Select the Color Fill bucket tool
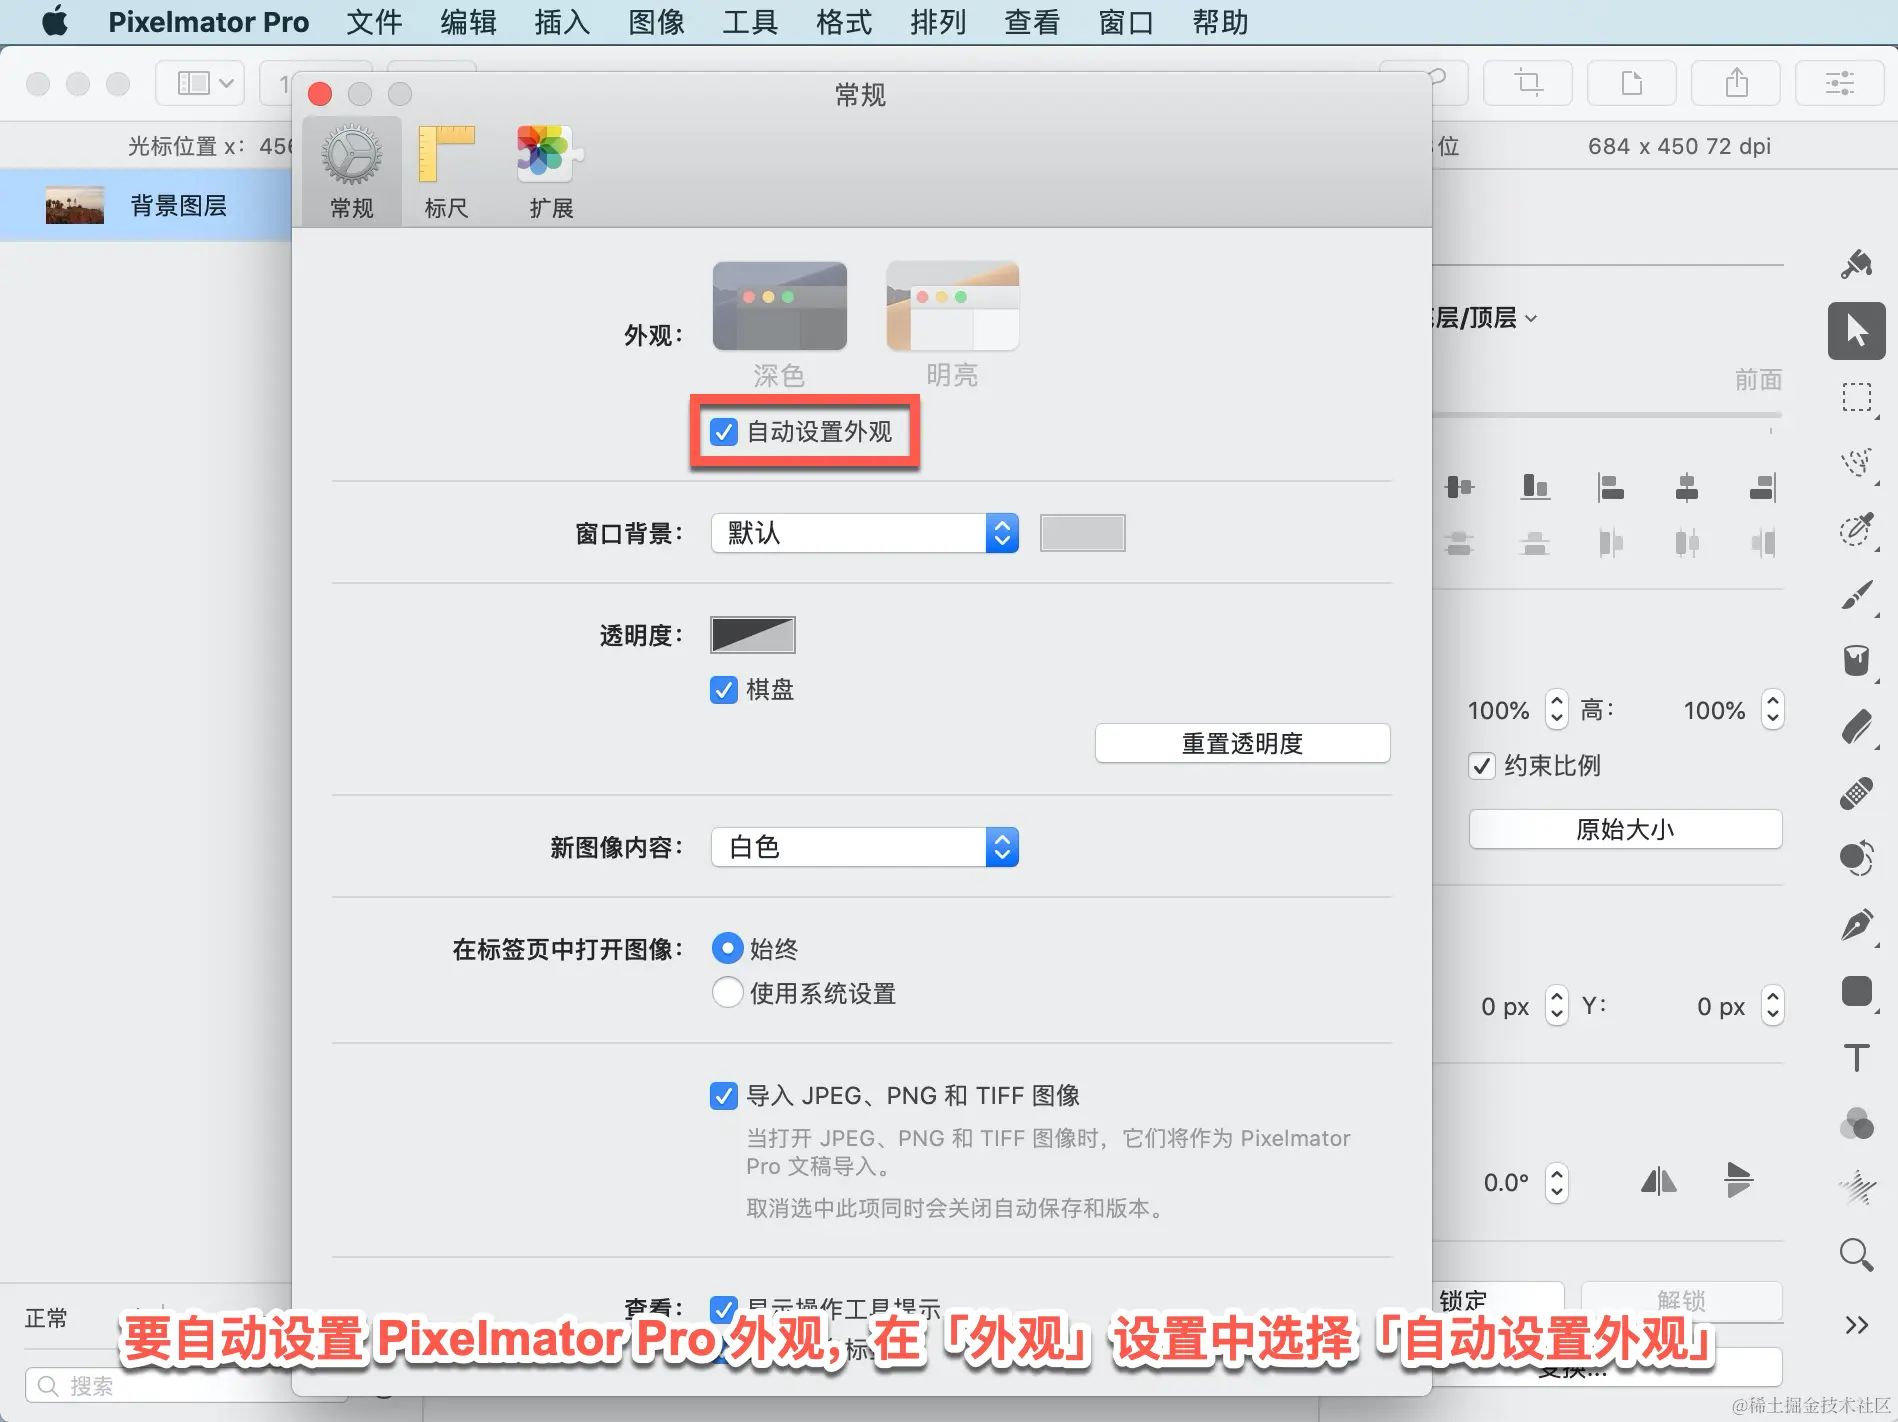Screen dimensions: 1898x1422 point(1856,660)
